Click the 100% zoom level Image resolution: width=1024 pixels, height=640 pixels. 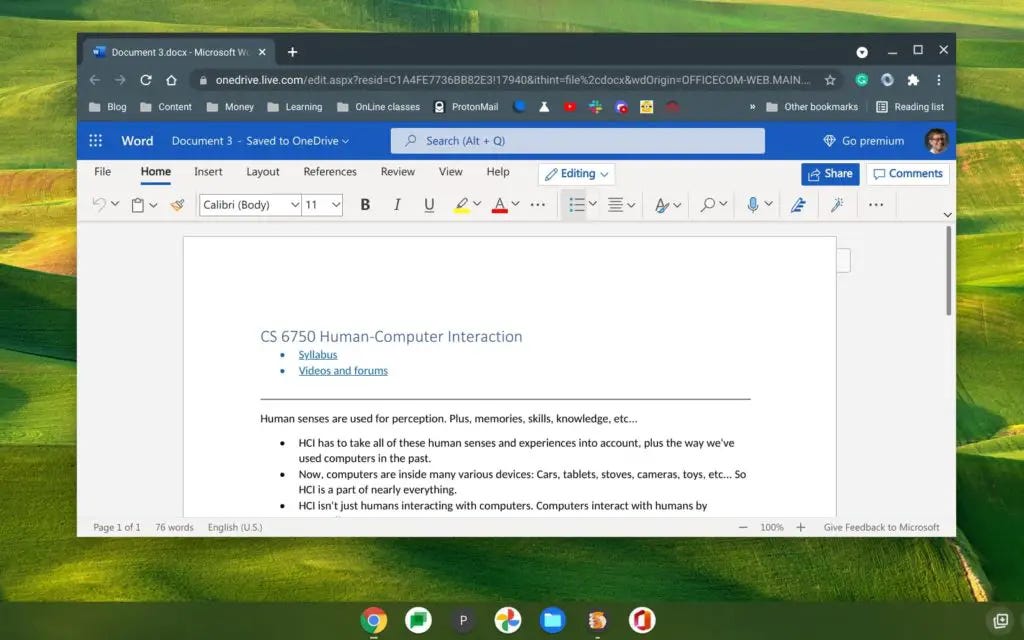point(772,527)
